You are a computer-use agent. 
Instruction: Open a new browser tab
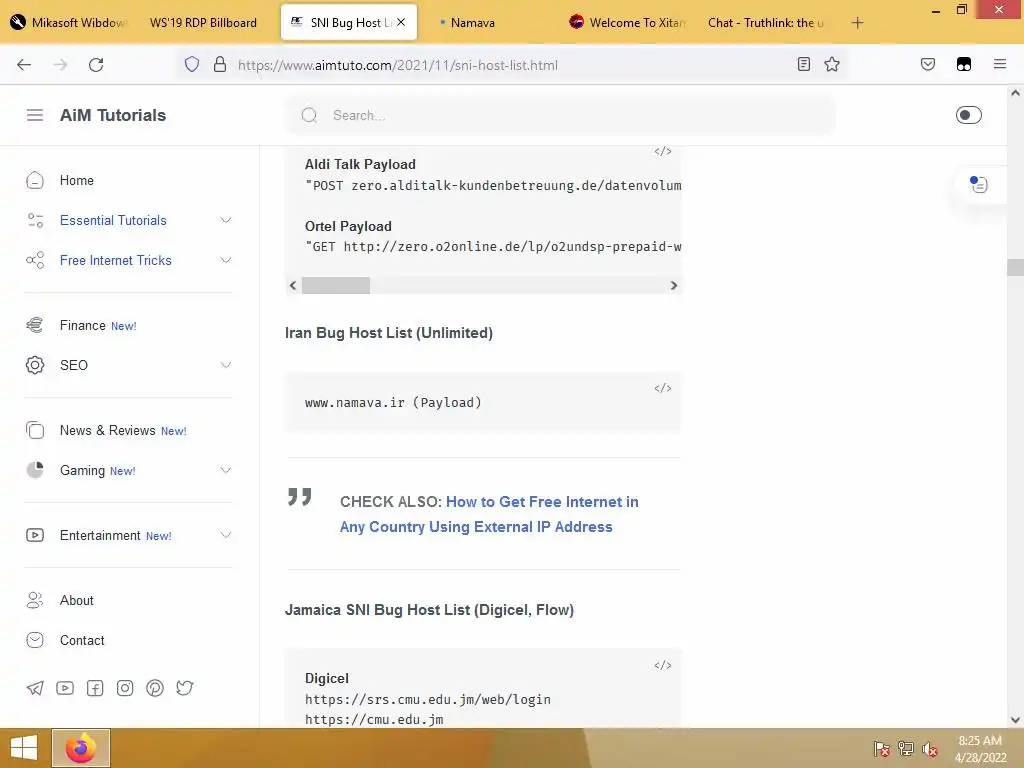click(x=857, y=23)
